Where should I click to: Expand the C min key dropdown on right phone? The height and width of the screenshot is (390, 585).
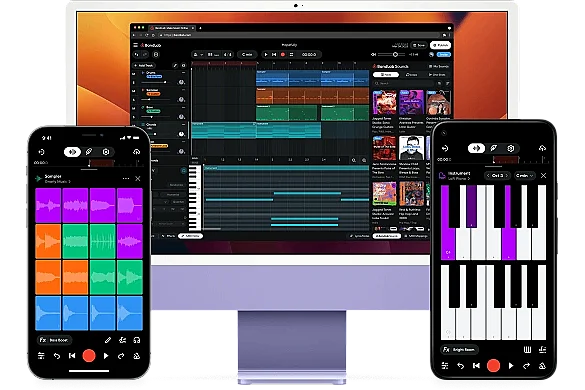525,175
